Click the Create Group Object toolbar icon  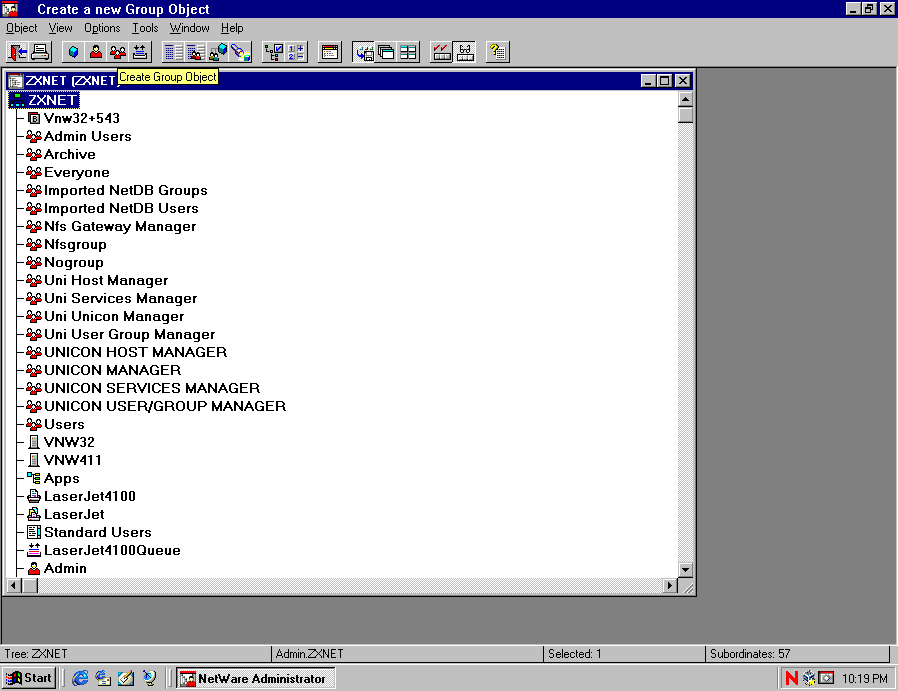117,52
